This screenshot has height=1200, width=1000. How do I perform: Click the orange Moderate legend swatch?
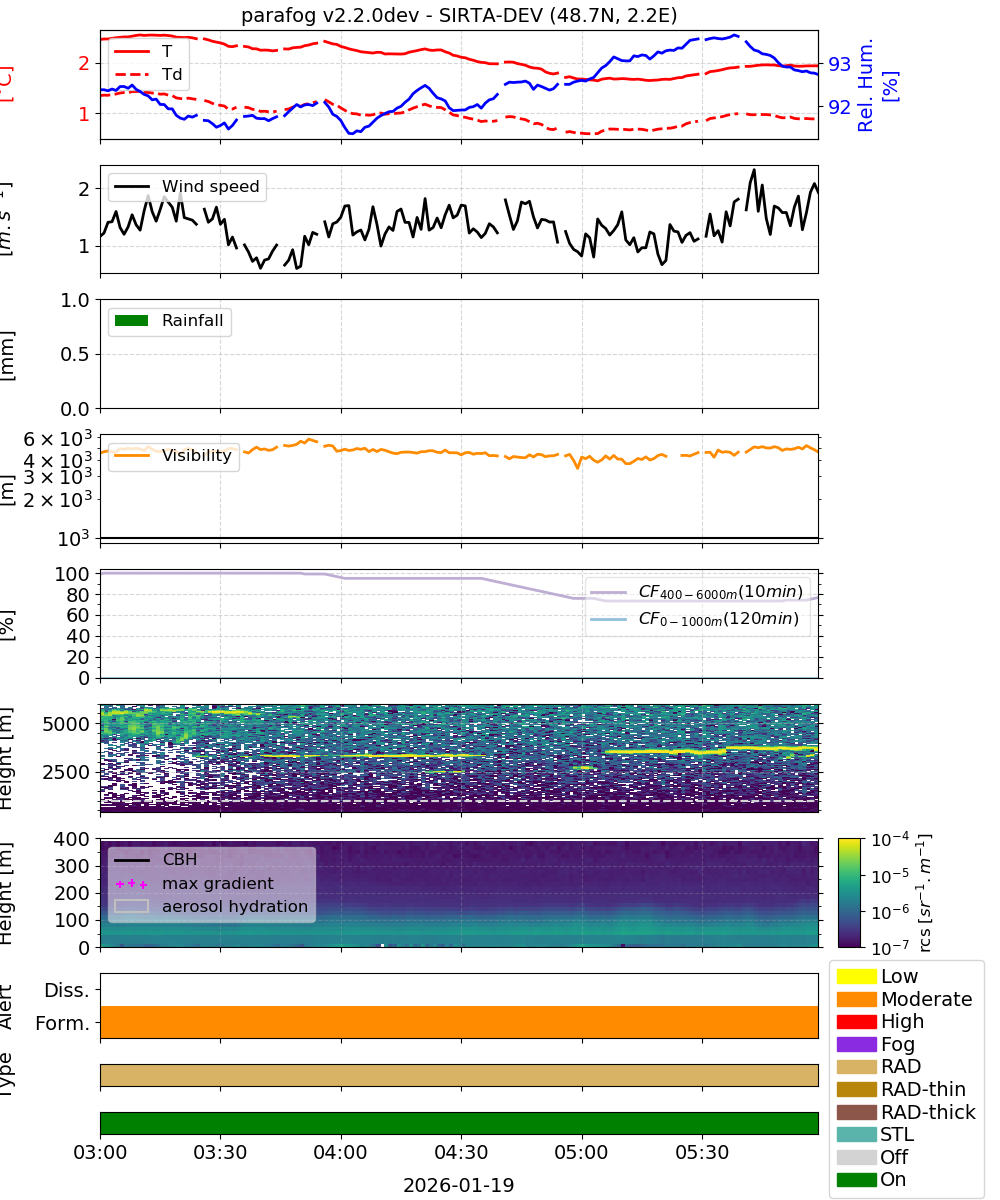pyautogui.click(x=856, y=999)
